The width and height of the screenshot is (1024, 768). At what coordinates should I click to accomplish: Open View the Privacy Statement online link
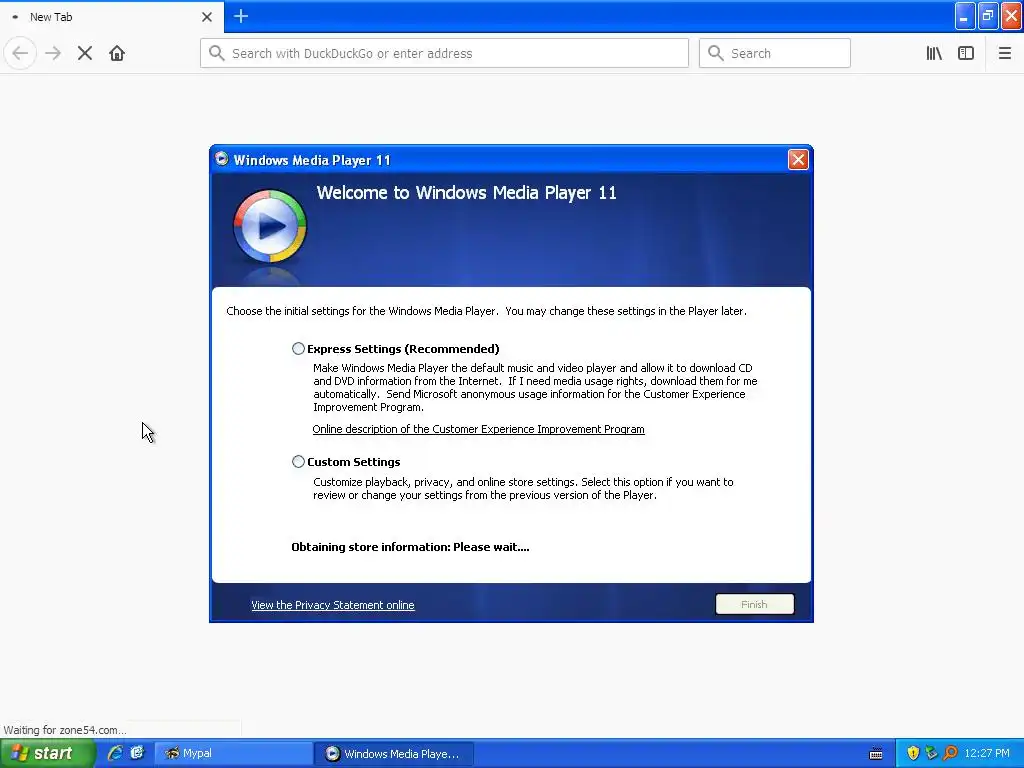pyautogui.click(x=332, y=605)
